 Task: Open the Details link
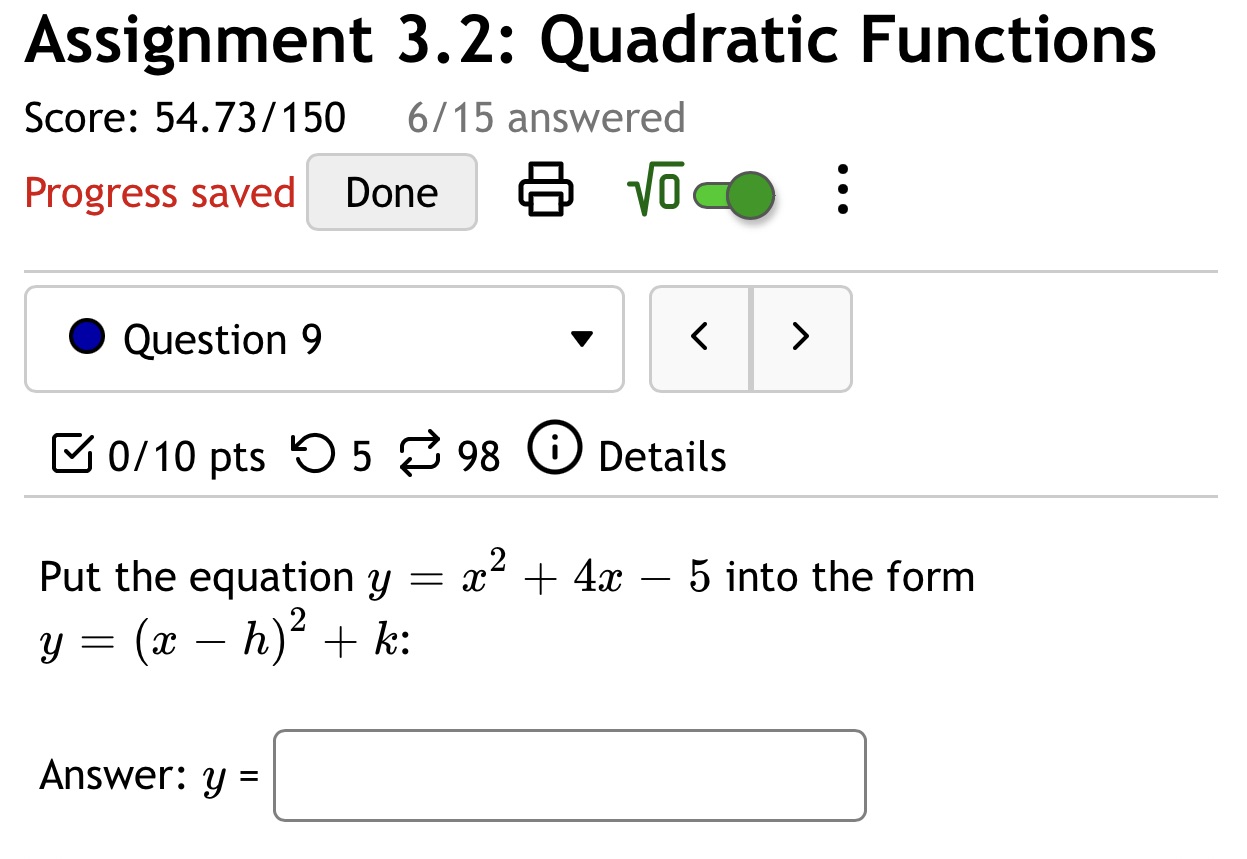663,456
